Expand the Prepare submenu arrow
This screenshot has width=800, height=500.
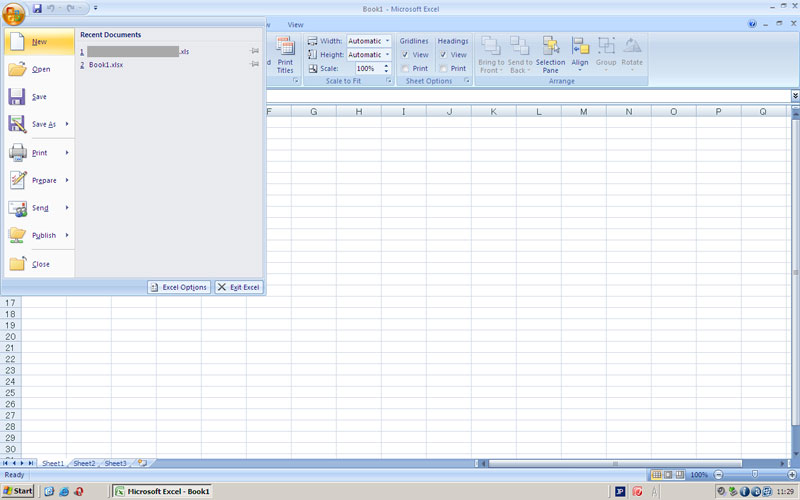[x=67, y=180]
